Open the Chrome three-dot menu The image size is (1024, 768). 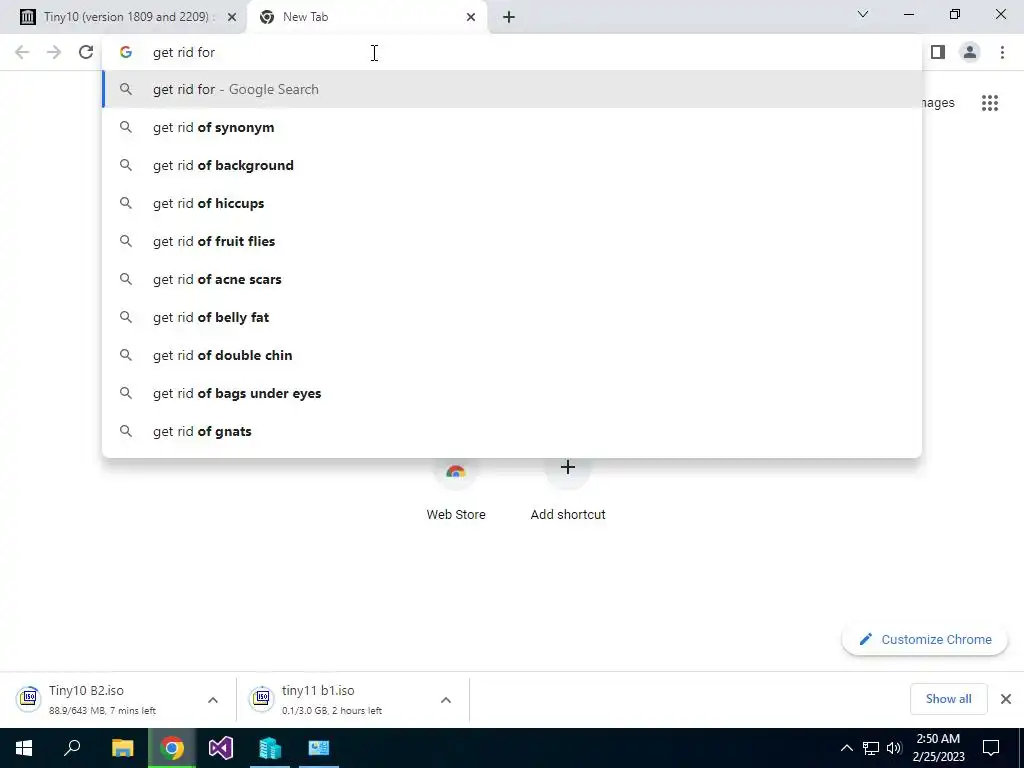[x=1002, y=52]
